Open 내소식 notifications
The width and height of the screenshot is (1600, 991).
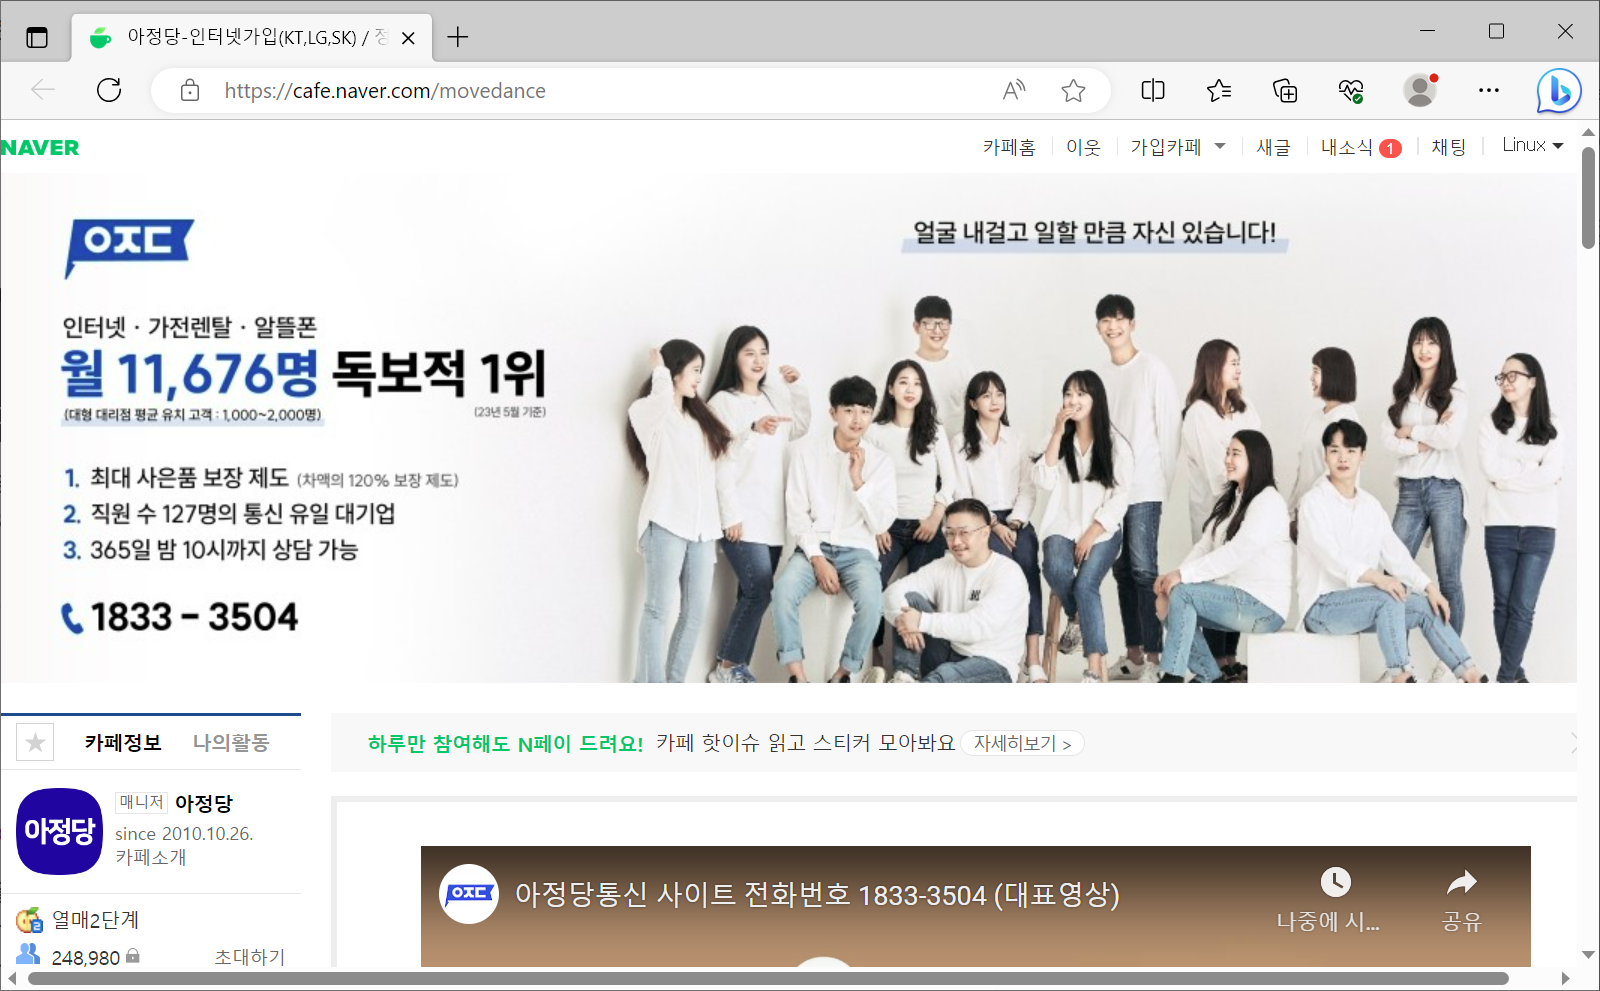[1360, 147]
